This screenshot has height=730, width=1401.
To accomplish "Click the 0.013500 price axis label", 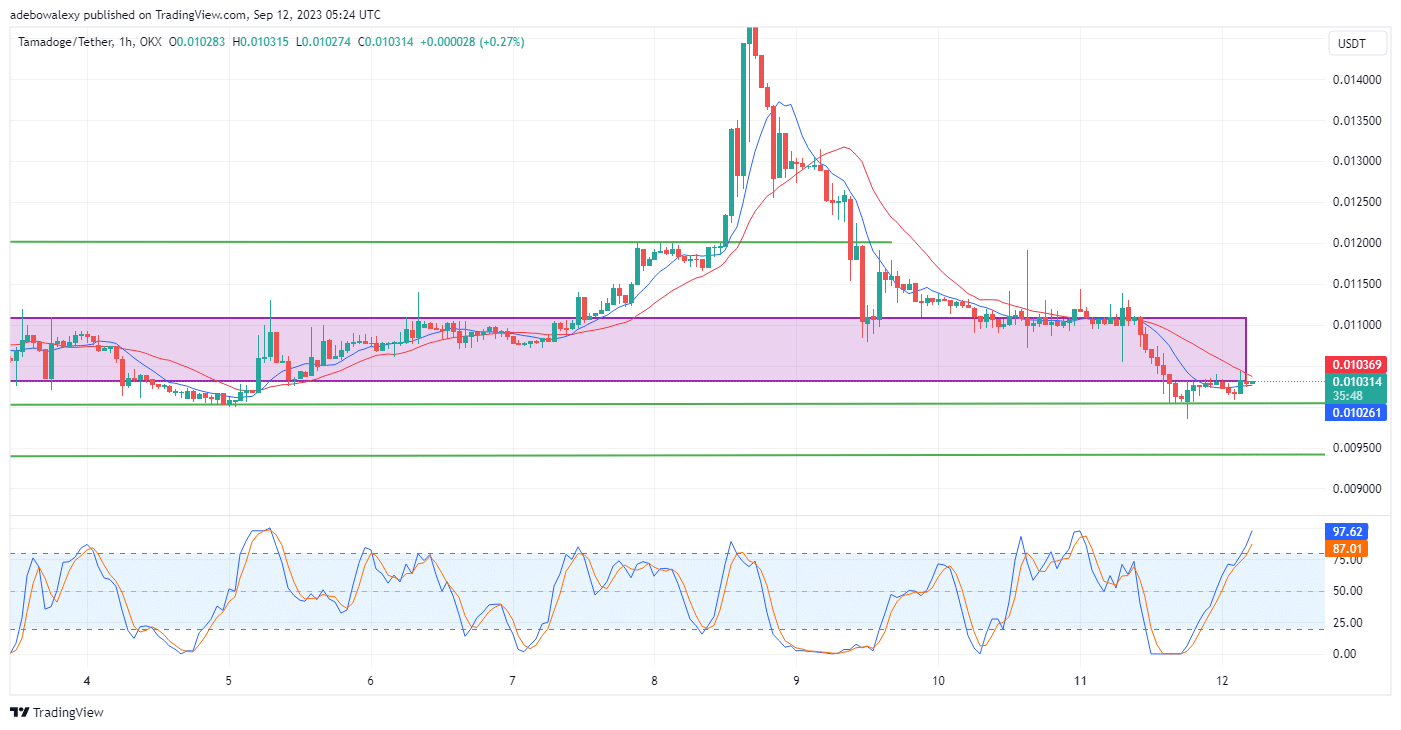I will click(1358, 121).
